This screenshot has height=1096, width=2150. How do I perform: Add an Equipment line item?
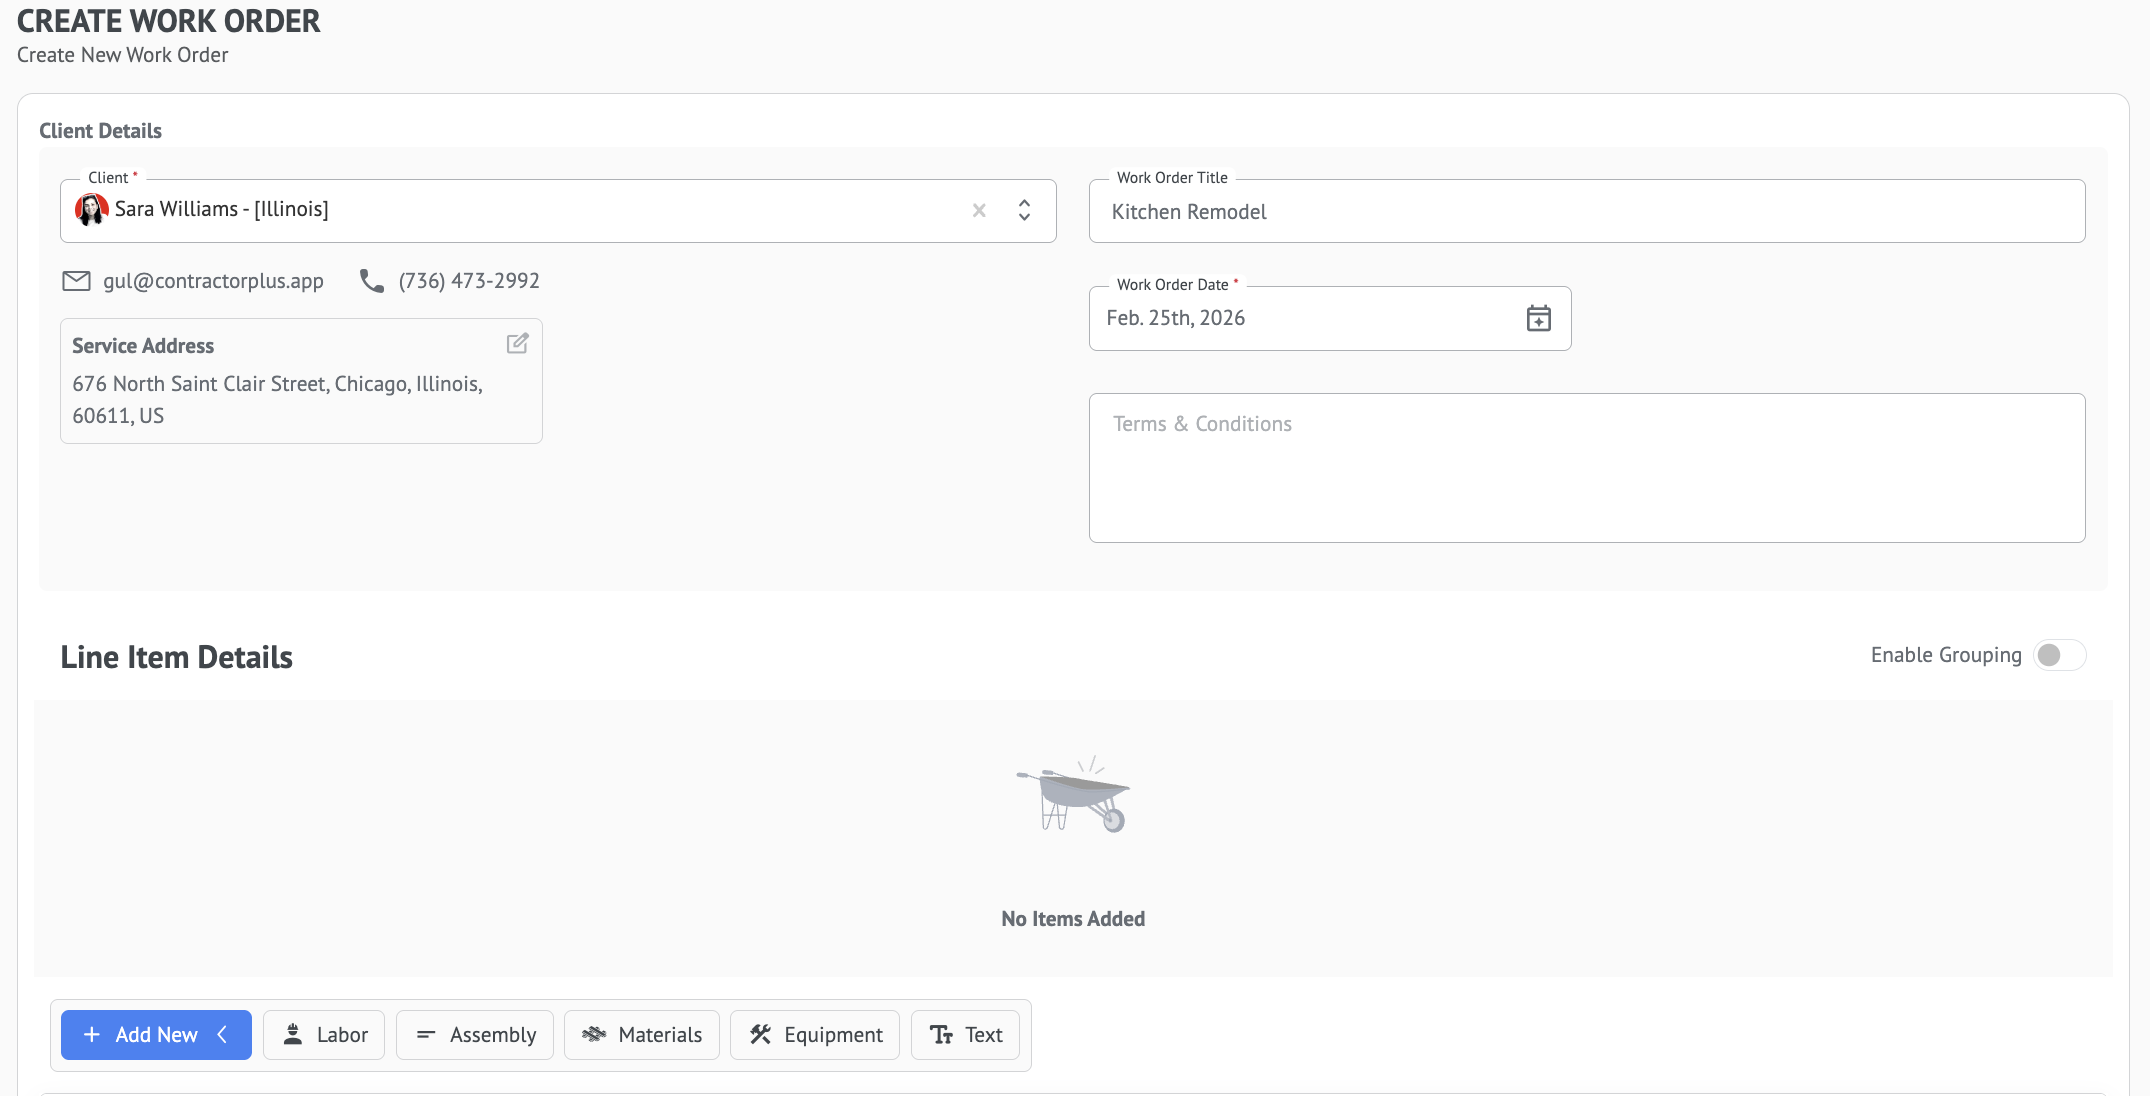coord(815,1035)
